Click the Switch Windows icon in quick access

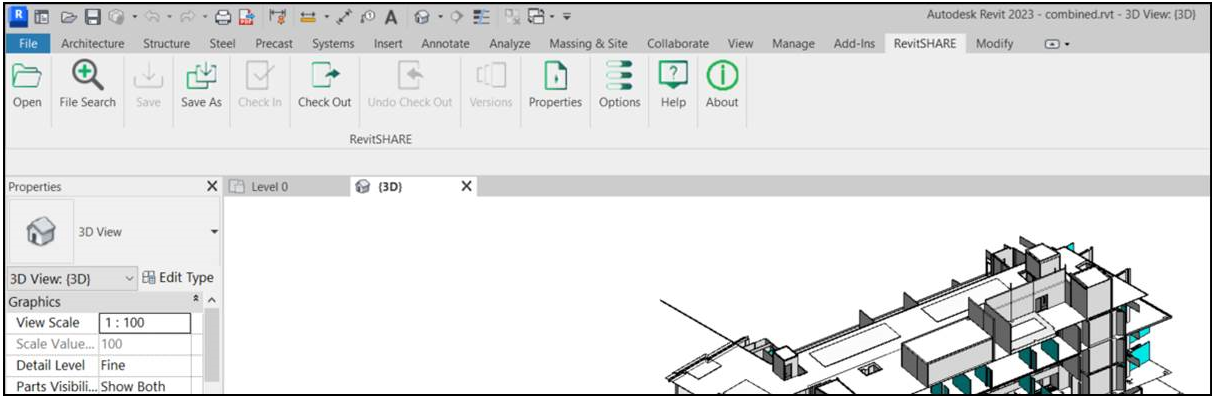(537, 17)
